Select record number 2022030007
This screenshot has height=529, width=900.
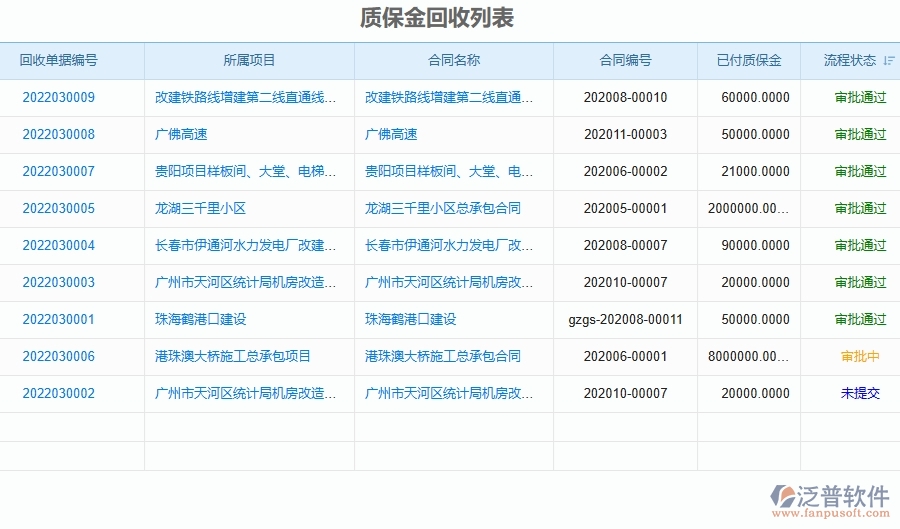(x=58, y=172)
